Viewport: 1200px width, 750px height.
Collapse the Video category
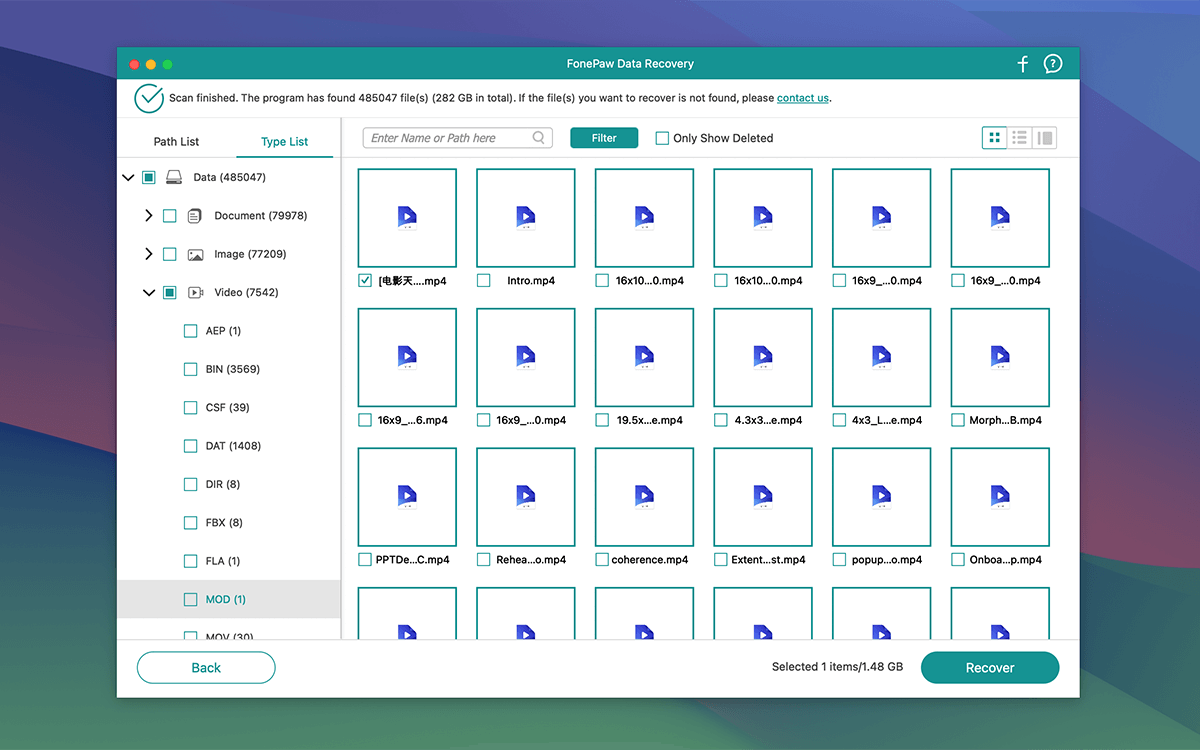tap(149, 293)
